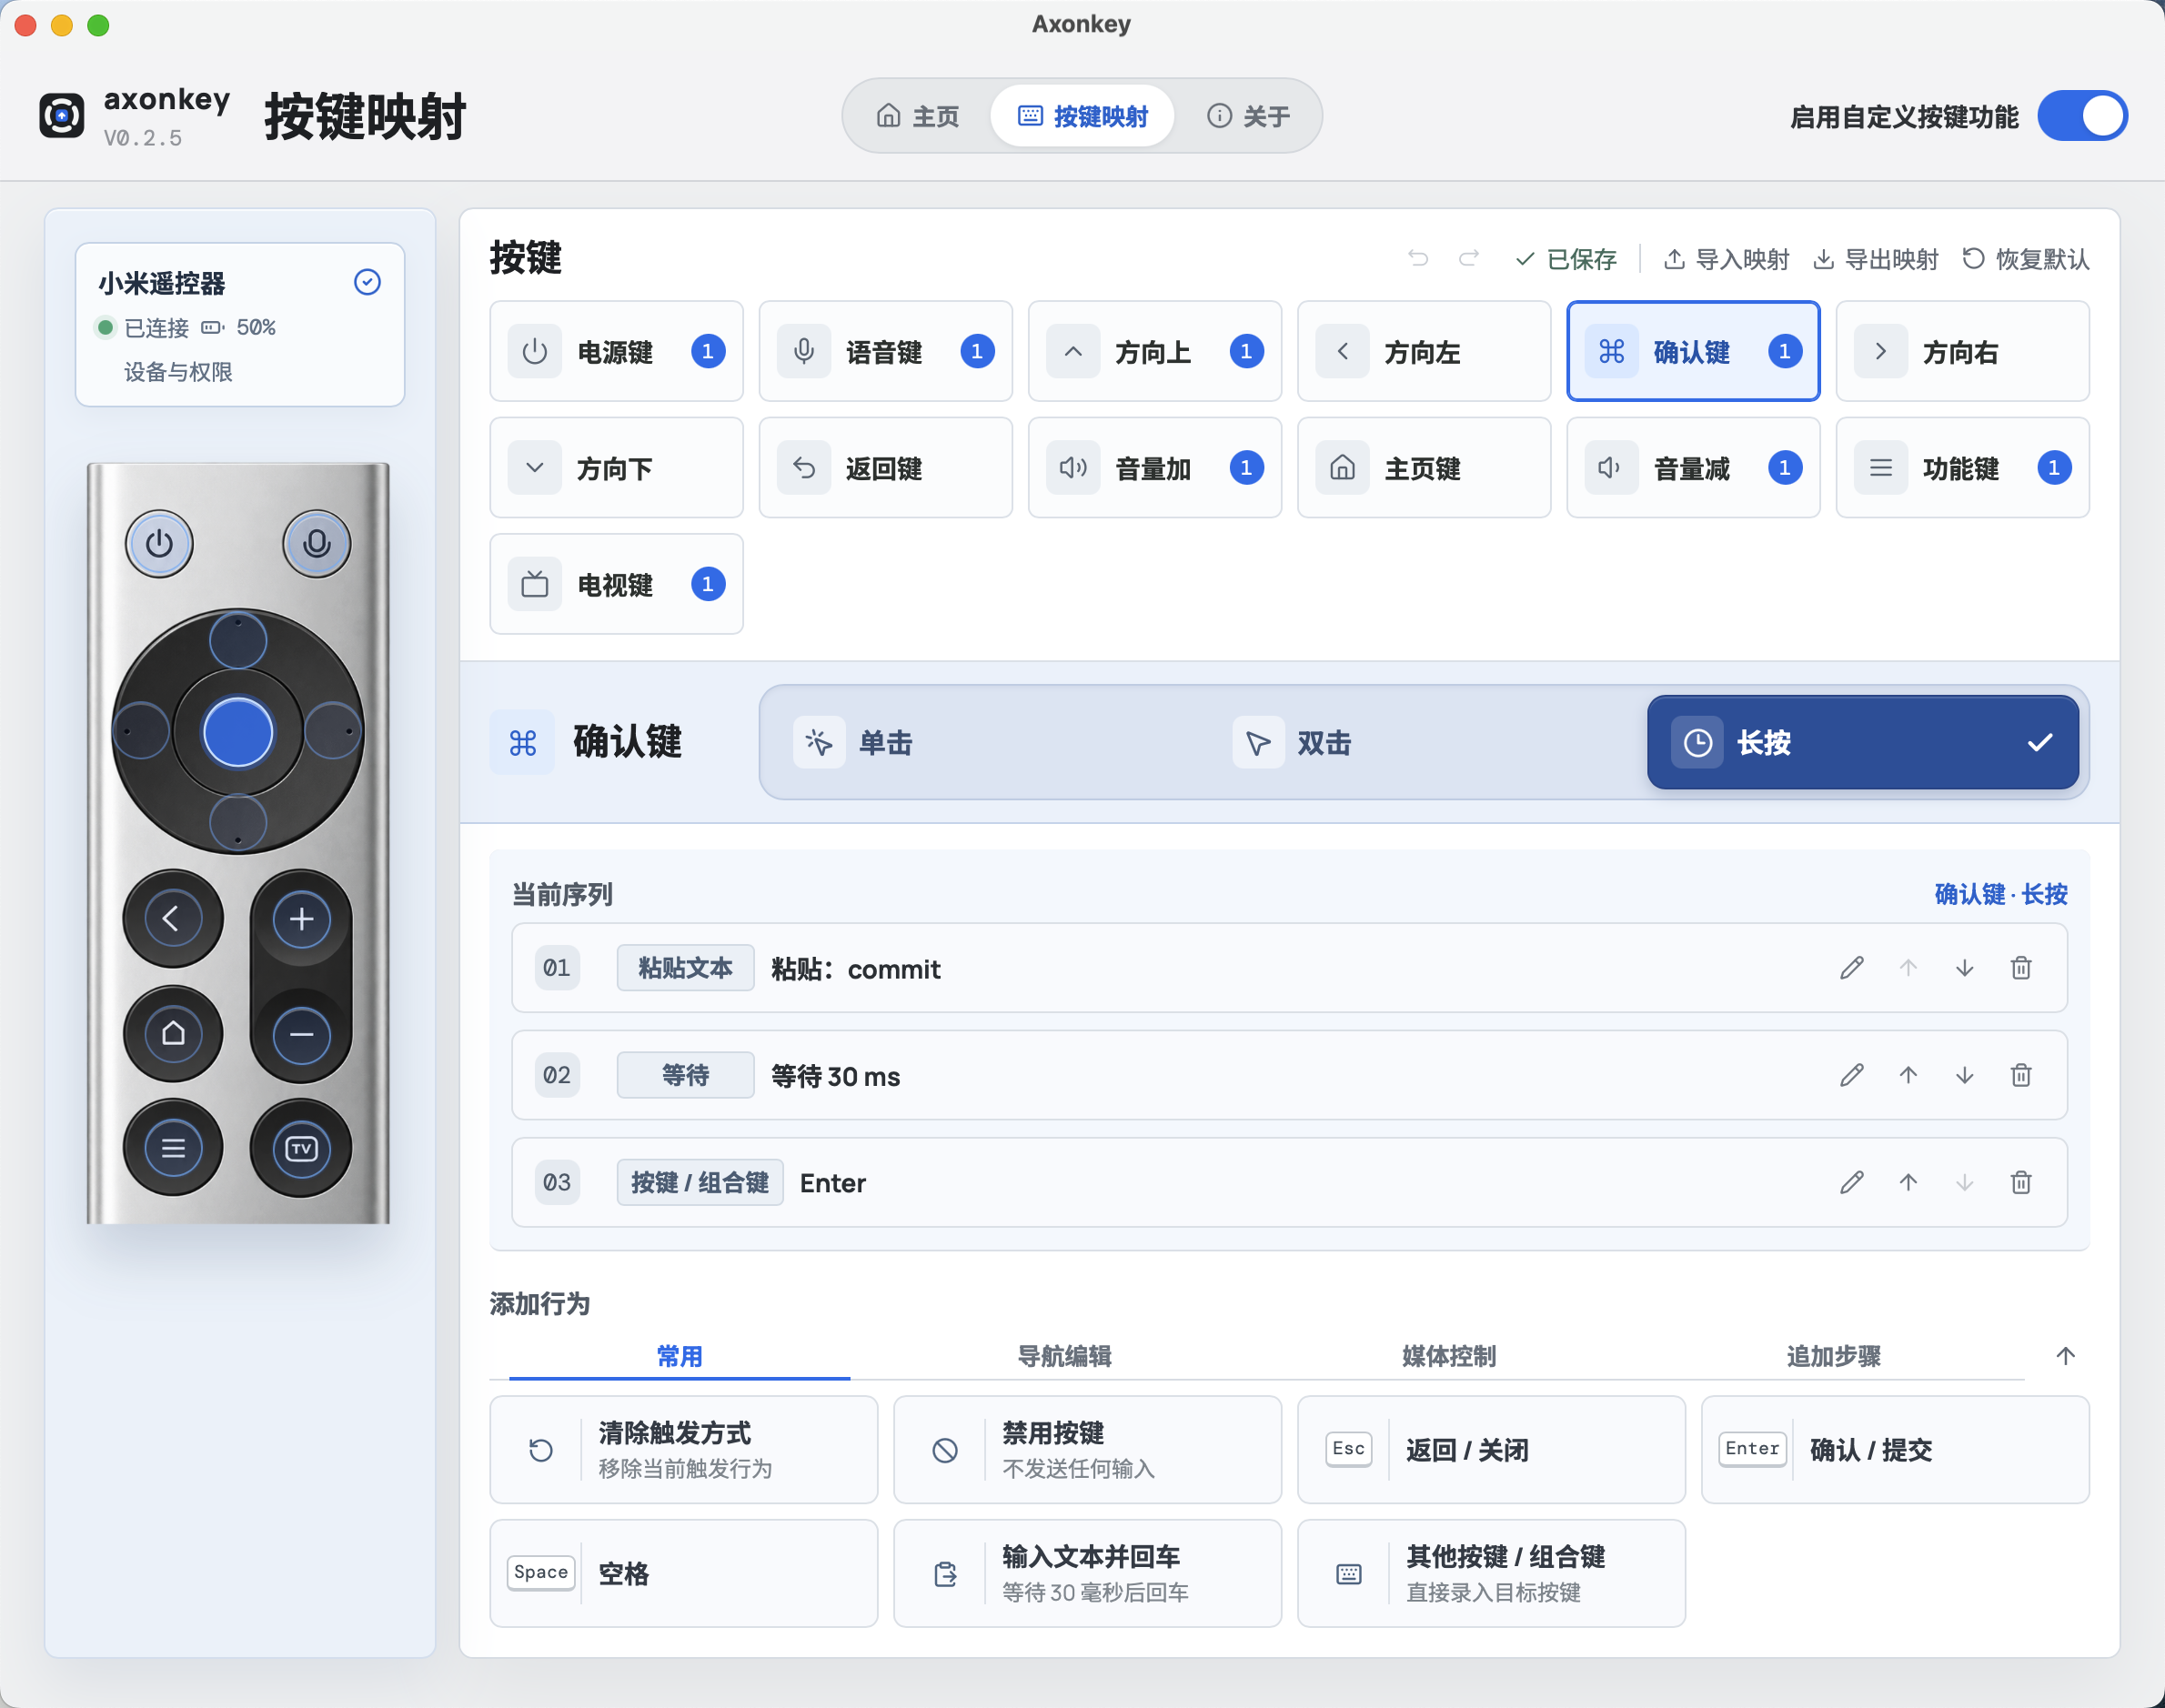2165x1708 pixels.
Task: Click the undo arrow in the 按键 header
Action: click(x=1418, y=259)
